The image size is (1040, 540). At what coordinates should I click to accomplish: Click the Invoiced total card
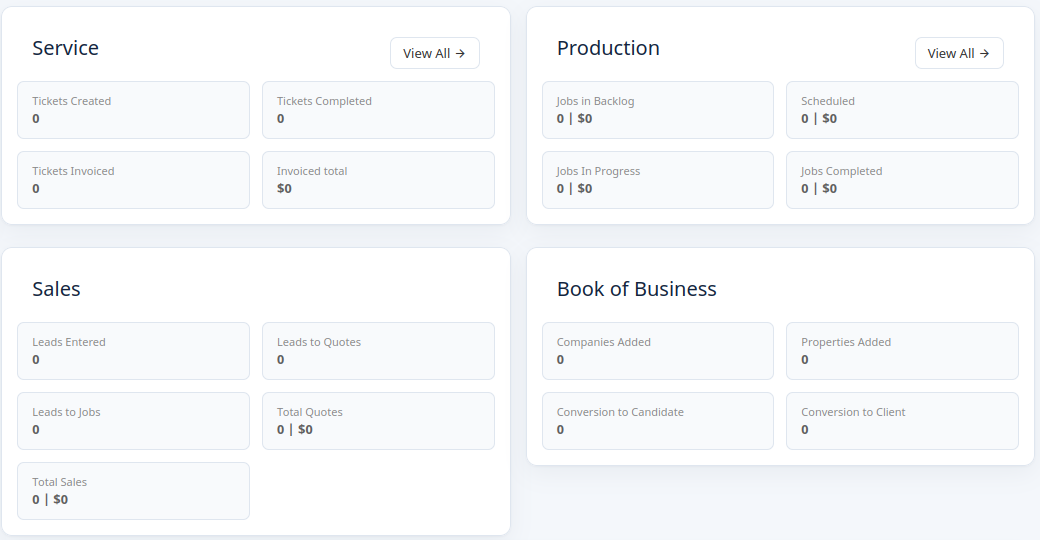[x=378, y=180]
